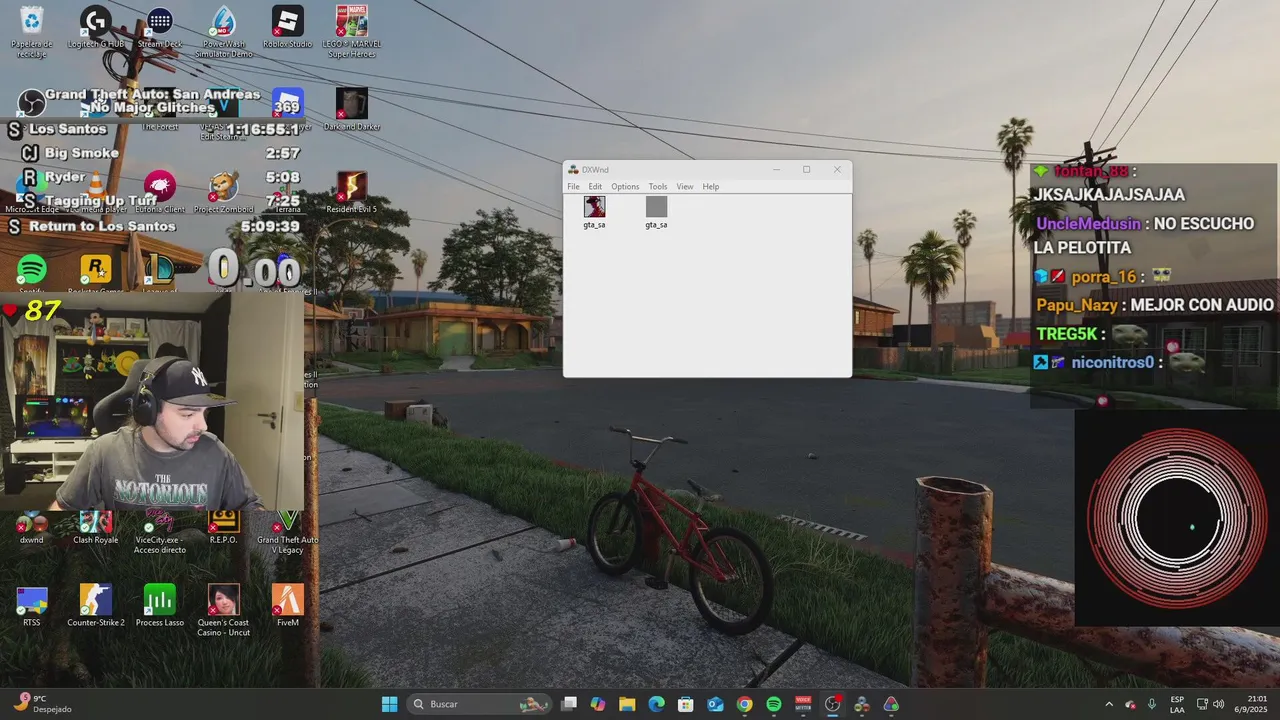This screenshot has width=1280, height=720.
Task: Open the Dark and Darker desktop icon
Action: pos(351,109)
